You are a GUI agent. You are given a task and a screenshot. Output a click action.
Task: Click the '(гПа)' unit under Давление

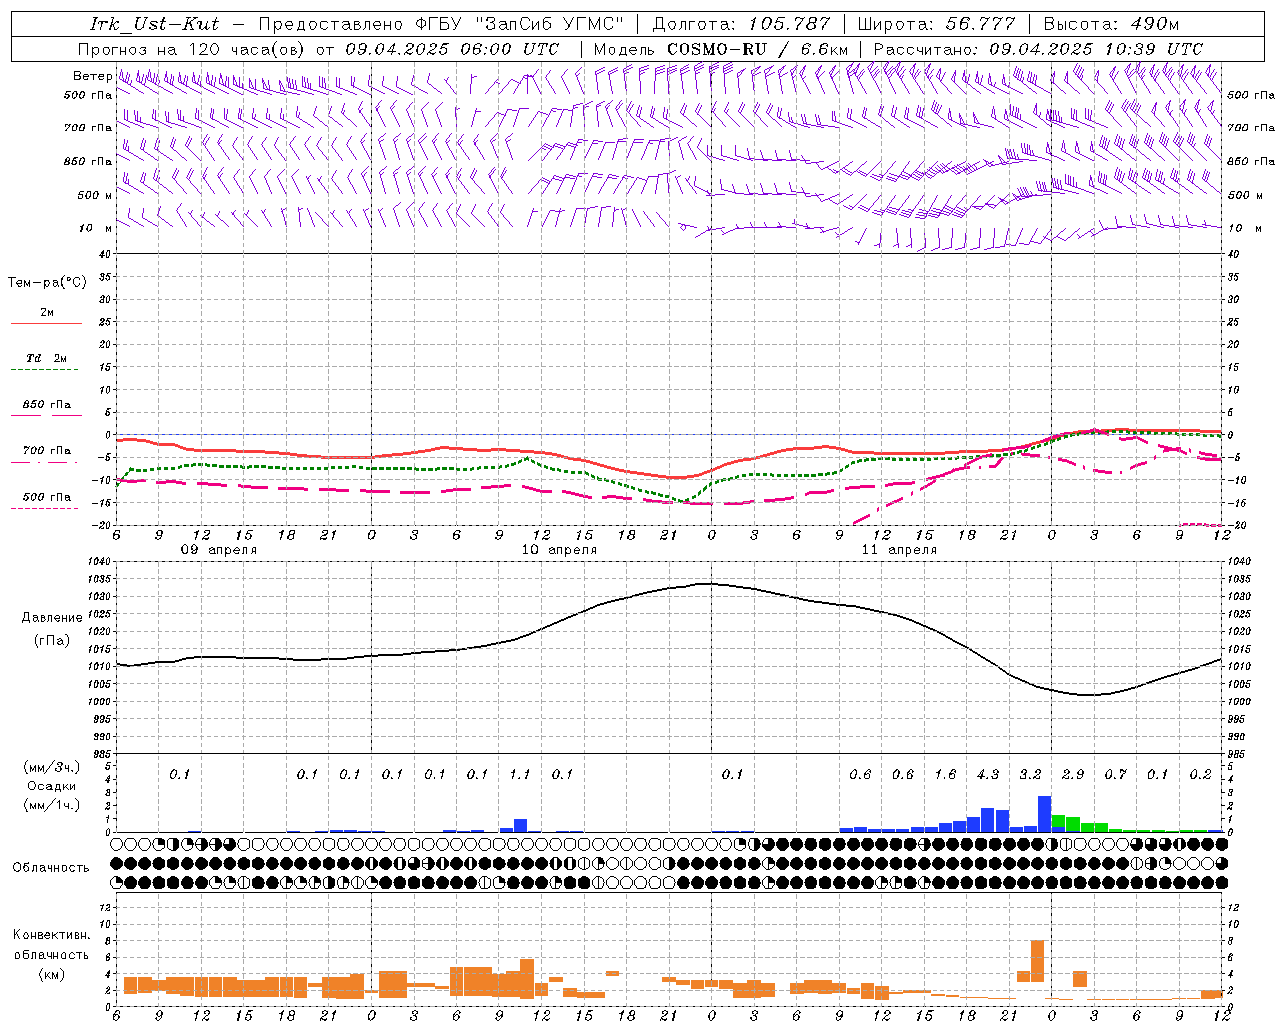click(x=52, y=641)
